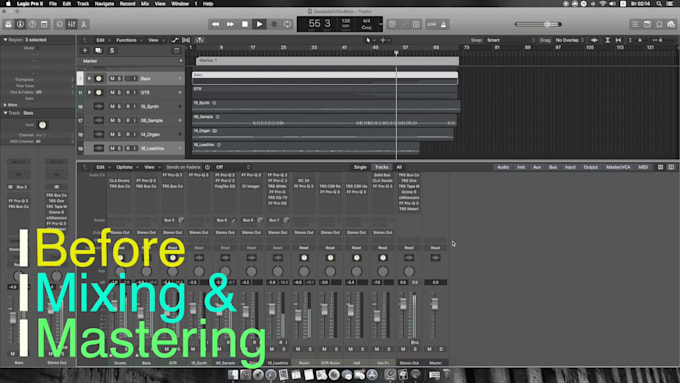680x383 pixels.
Task: Expand the More section in inspector
Action: coord(10,105)
